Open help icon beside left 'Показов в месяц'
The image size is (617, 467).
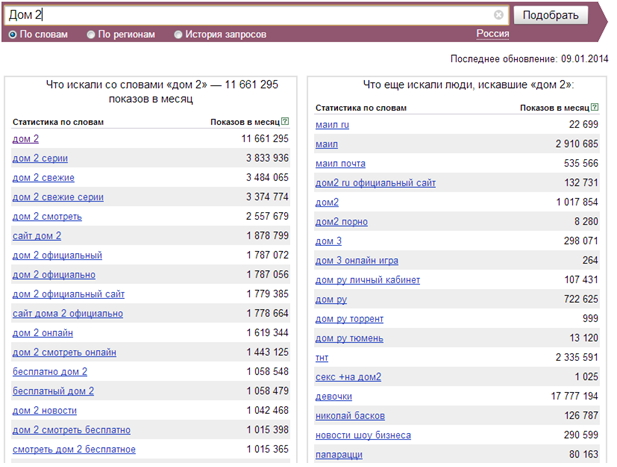tap(285, 121)
